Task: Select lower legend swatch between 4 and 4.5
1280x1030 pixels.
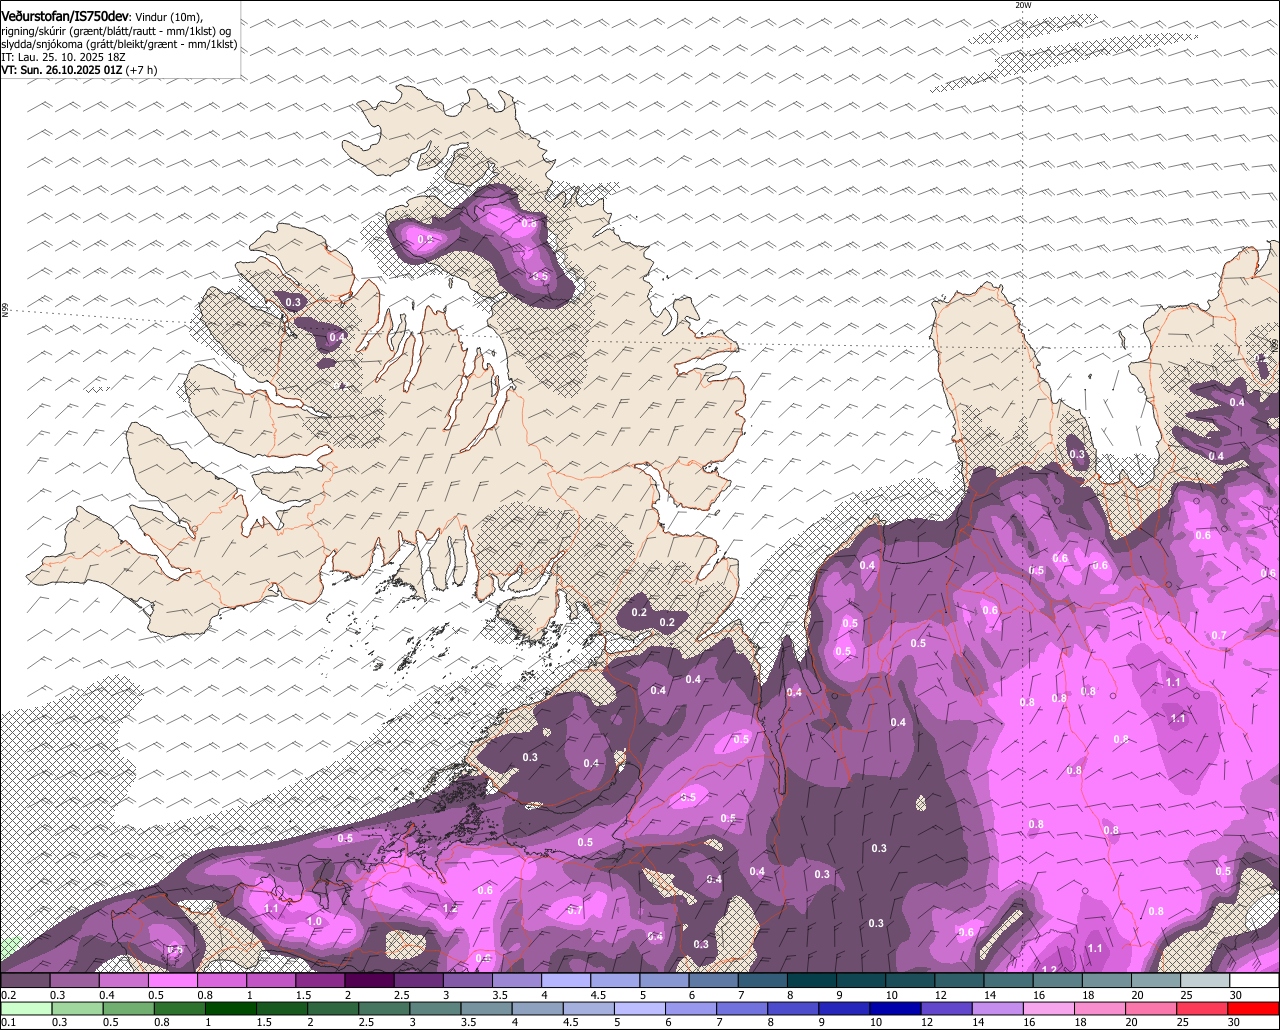Action: [x=538, y=1009]
